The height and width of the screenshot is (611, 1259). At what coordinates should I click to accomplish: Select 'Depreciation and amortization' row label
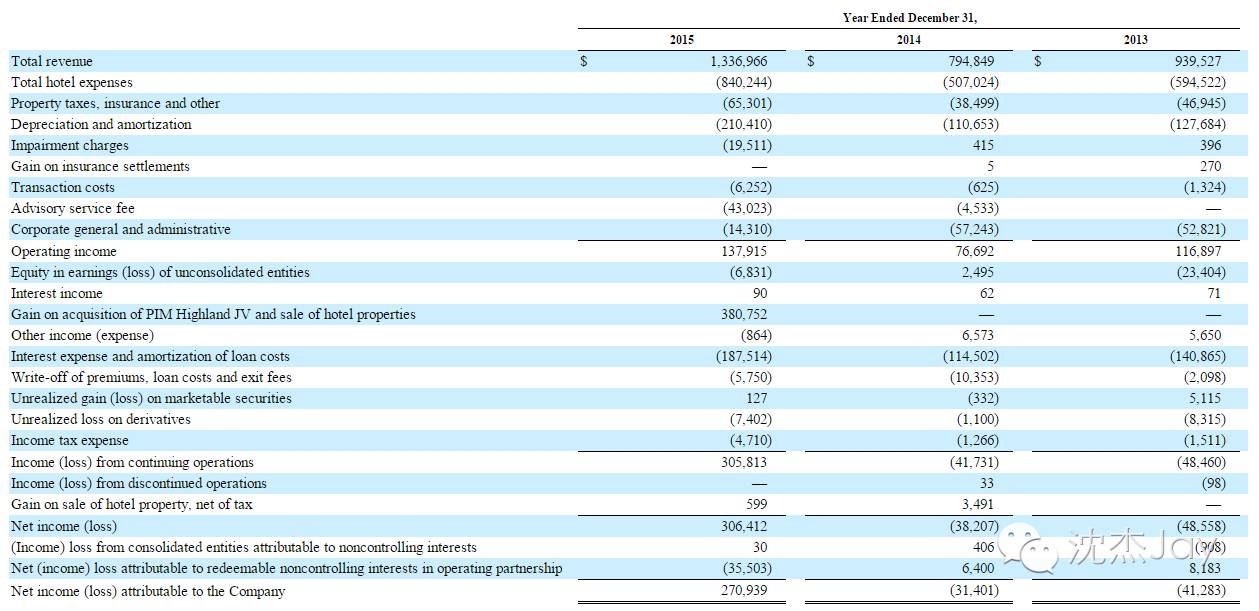tap(101, 124)
